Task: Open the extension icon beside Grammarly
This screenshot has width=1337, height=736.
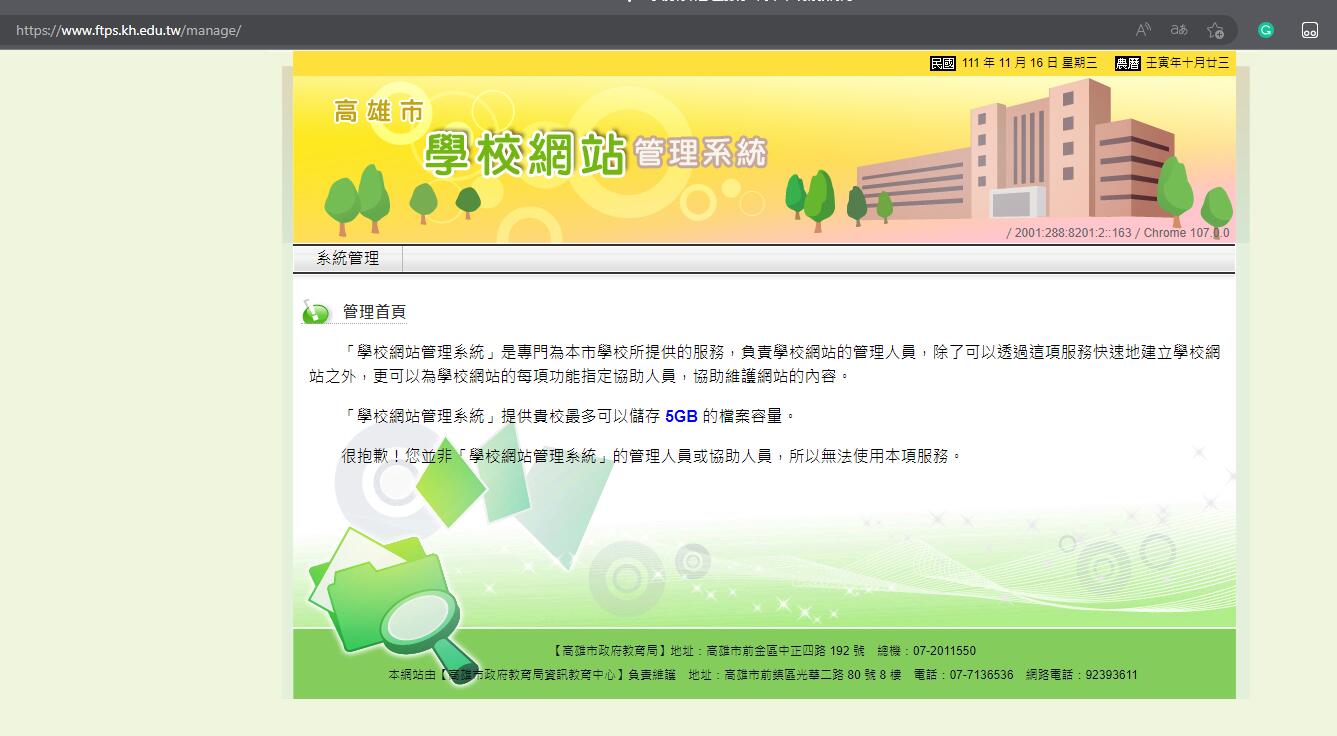Action: 1310,30
